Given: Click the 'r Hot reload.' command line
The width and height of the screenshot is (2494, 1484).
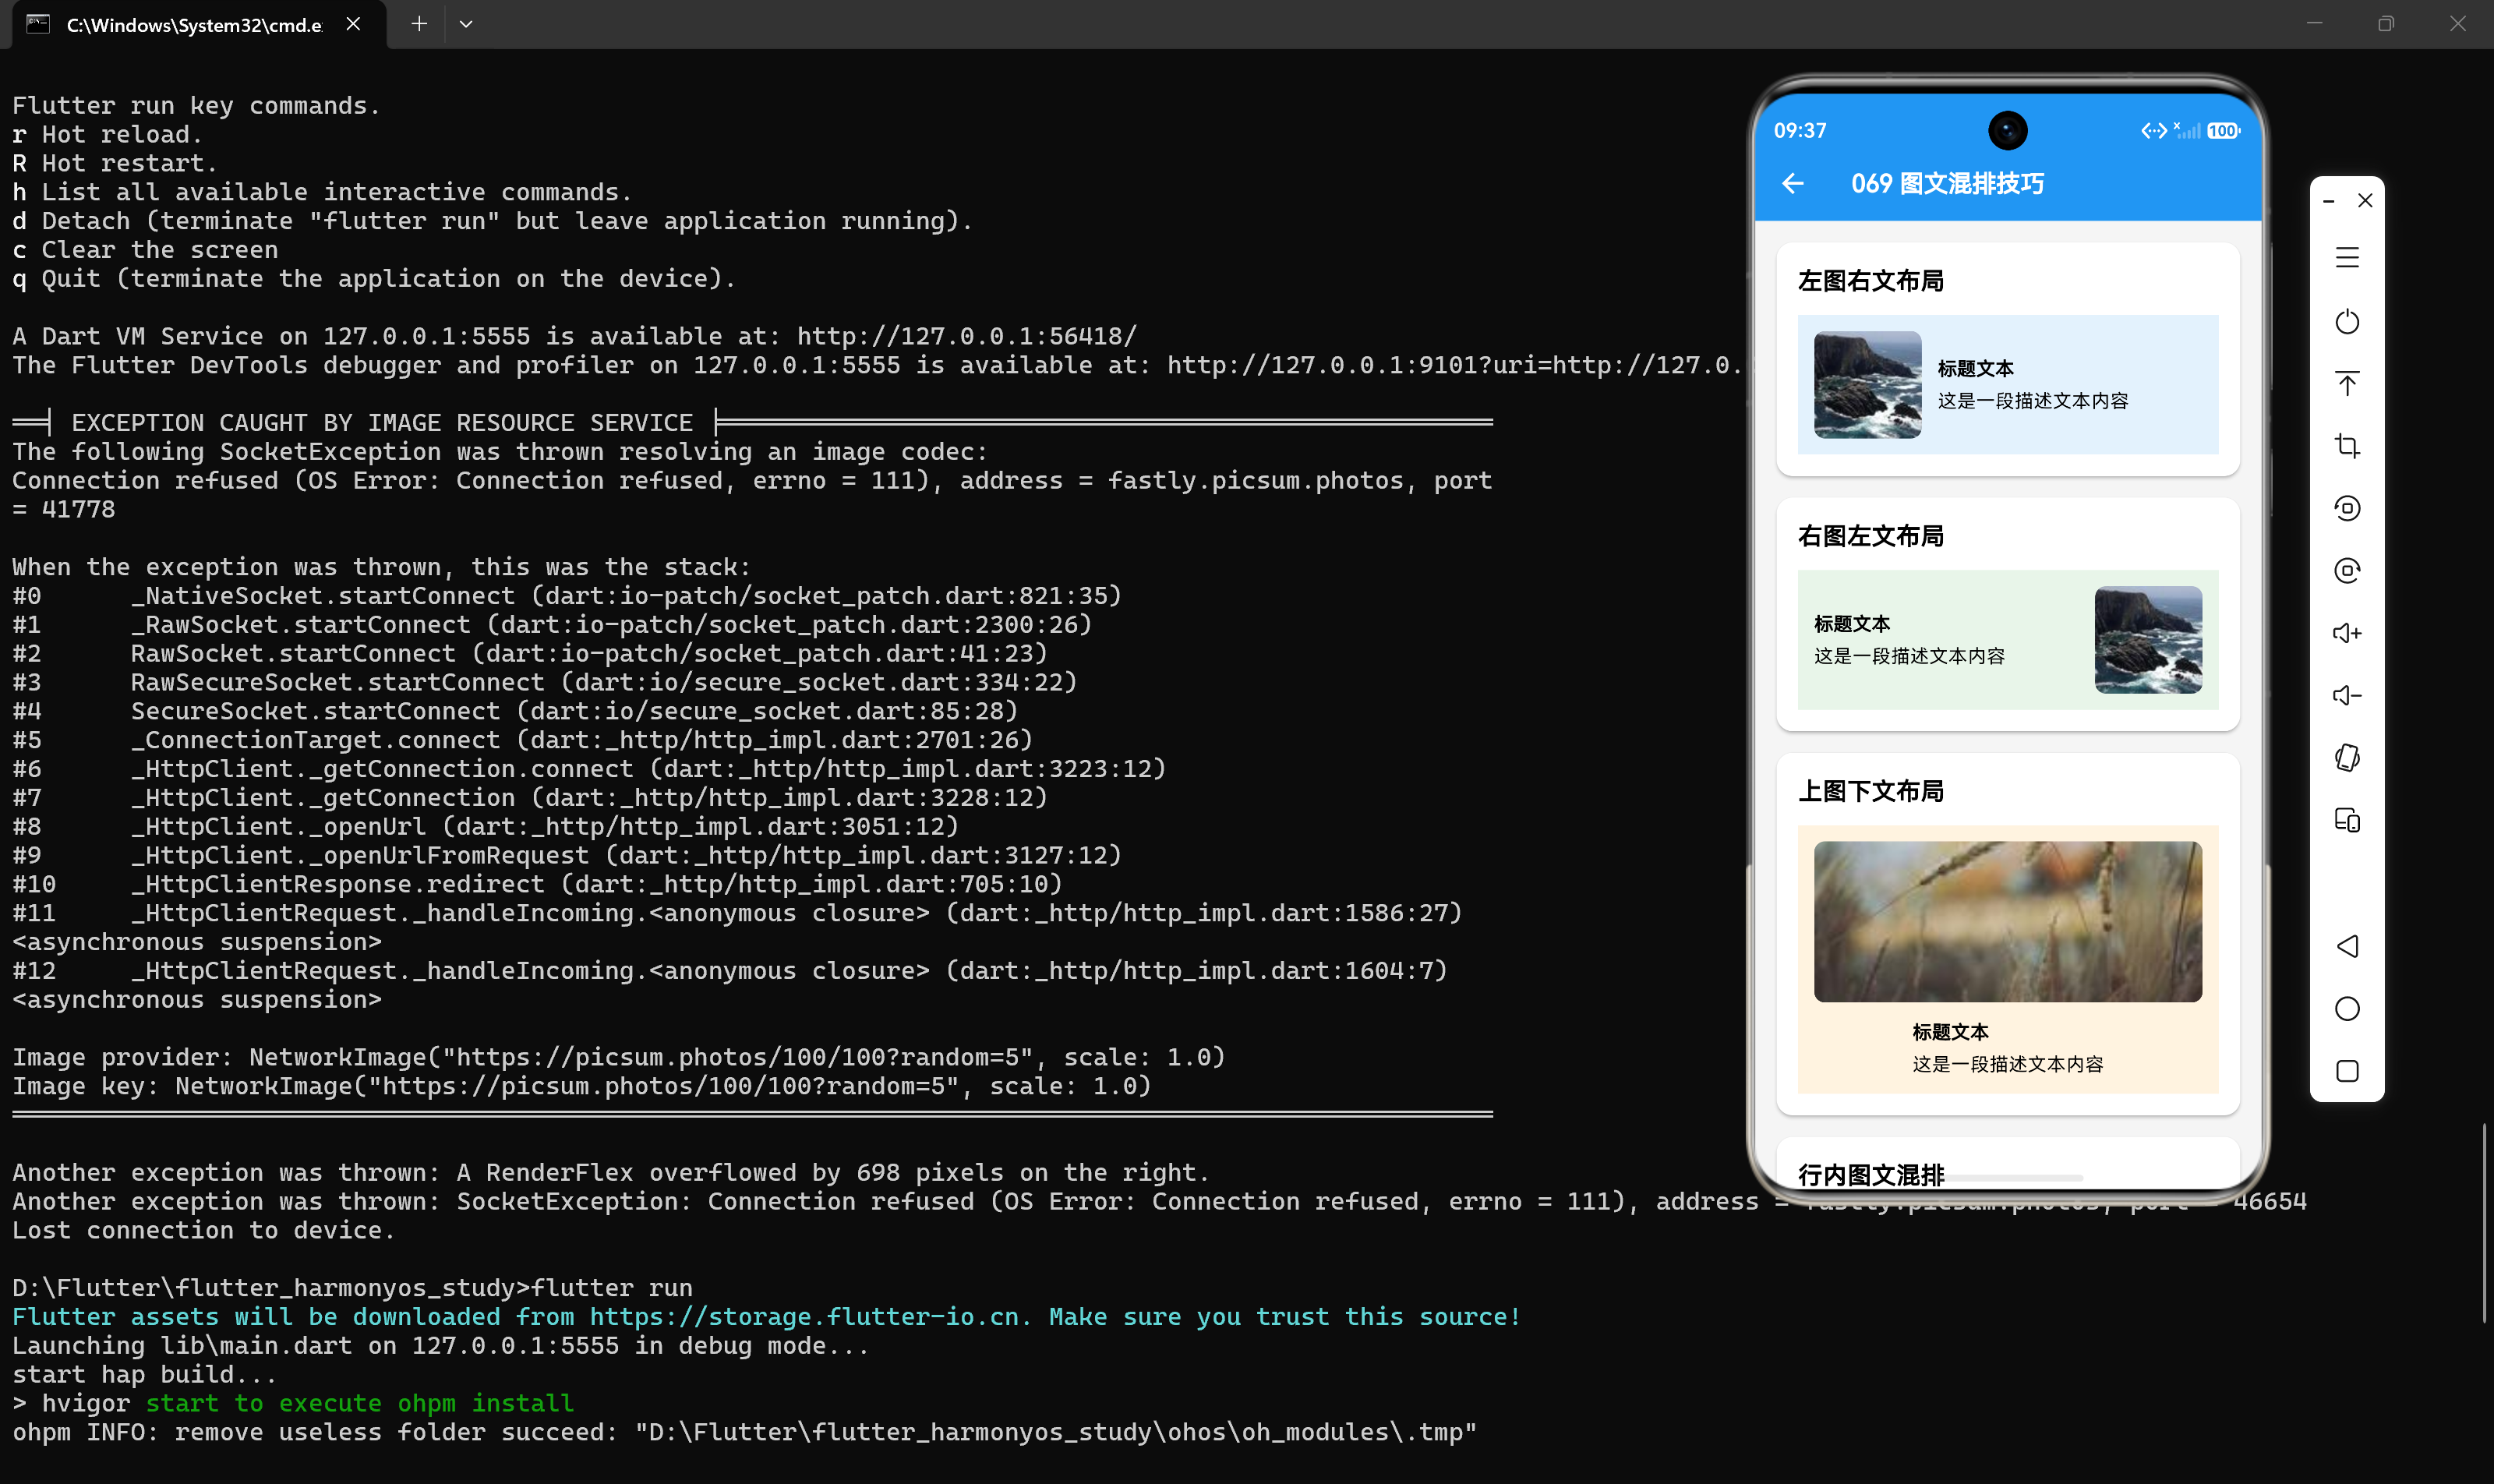Looking at the screenshot, I should (x=107, y=134).
